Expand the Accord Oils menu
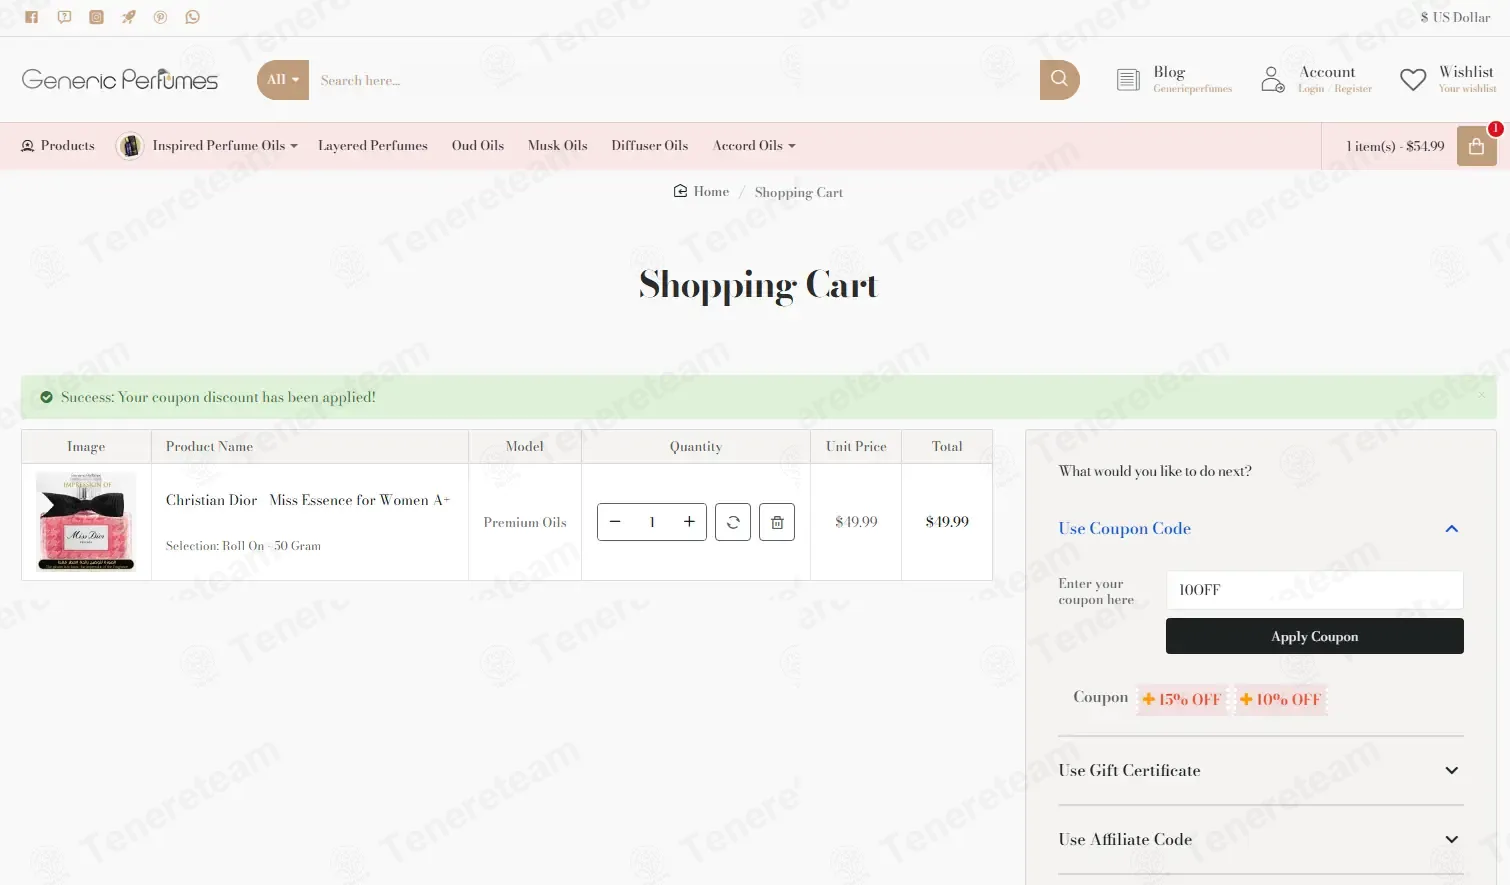Viewport: 1510px width, 885px height. [754, 146]
